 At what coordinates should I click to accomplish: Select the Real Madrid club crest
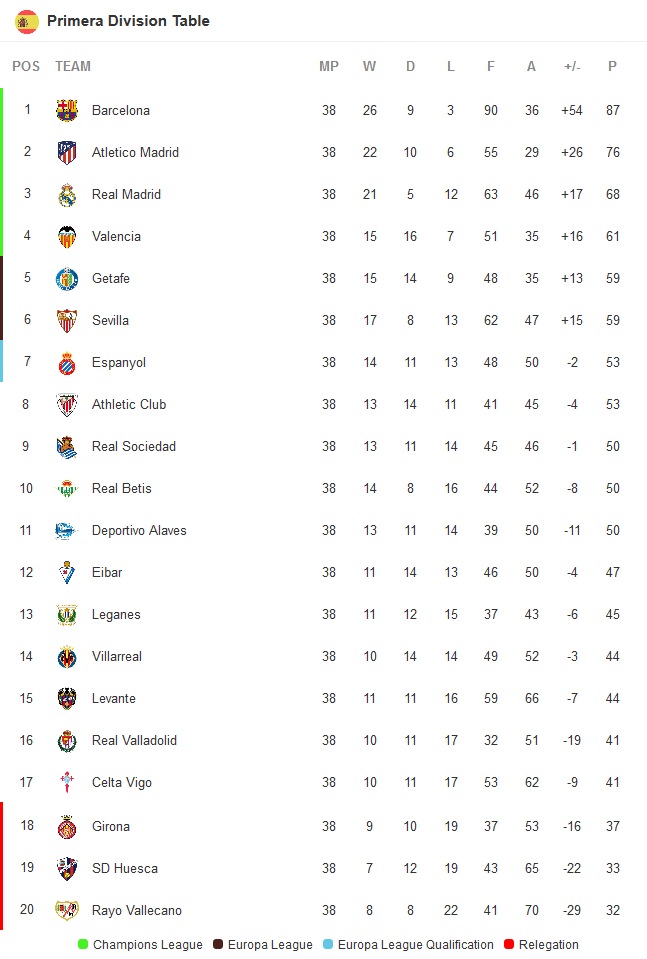pyautogui.click(x=67, y=194)
